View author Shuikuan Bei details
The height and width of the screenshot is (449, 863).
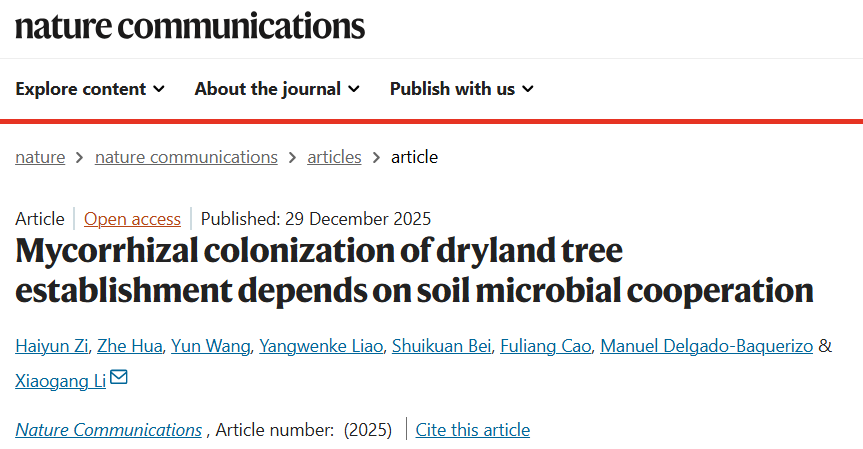click(x=443, y=346)
